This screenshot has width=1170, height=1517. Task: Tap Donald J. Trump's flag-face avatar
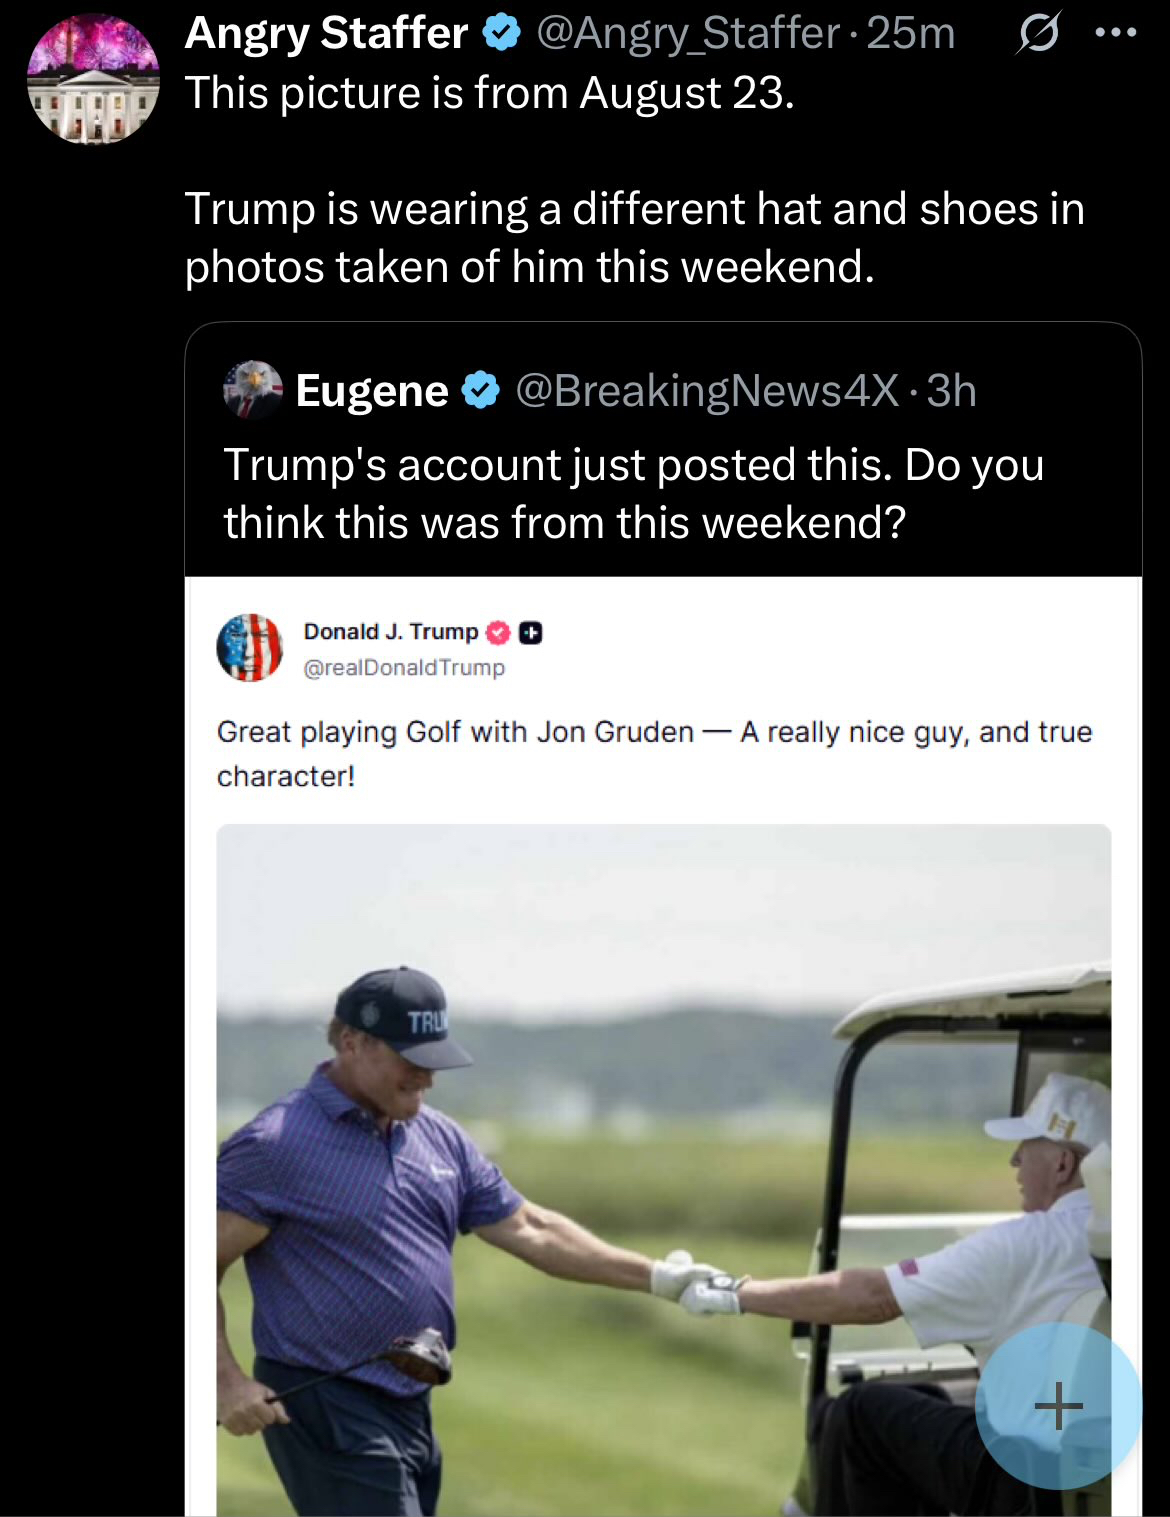tap(250, 648)
